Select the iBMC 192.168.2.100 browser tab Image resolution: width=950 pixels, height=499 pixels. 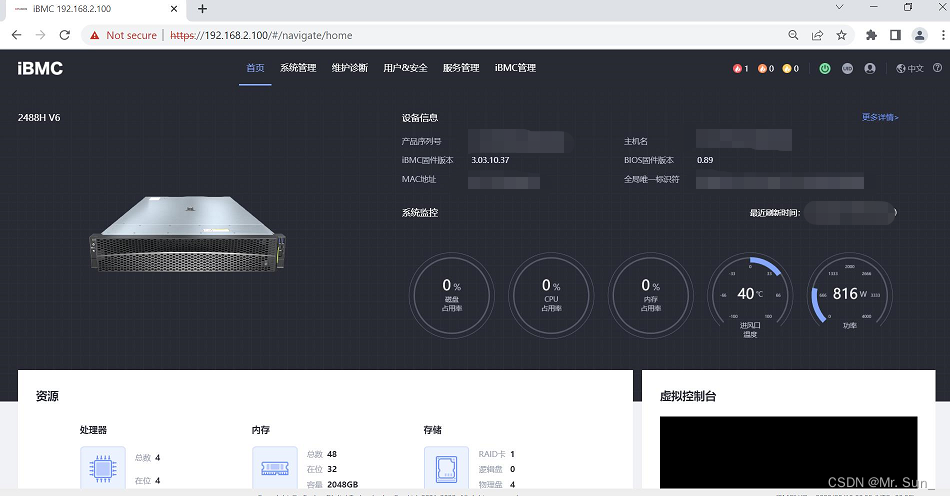[x=94, y=9]
